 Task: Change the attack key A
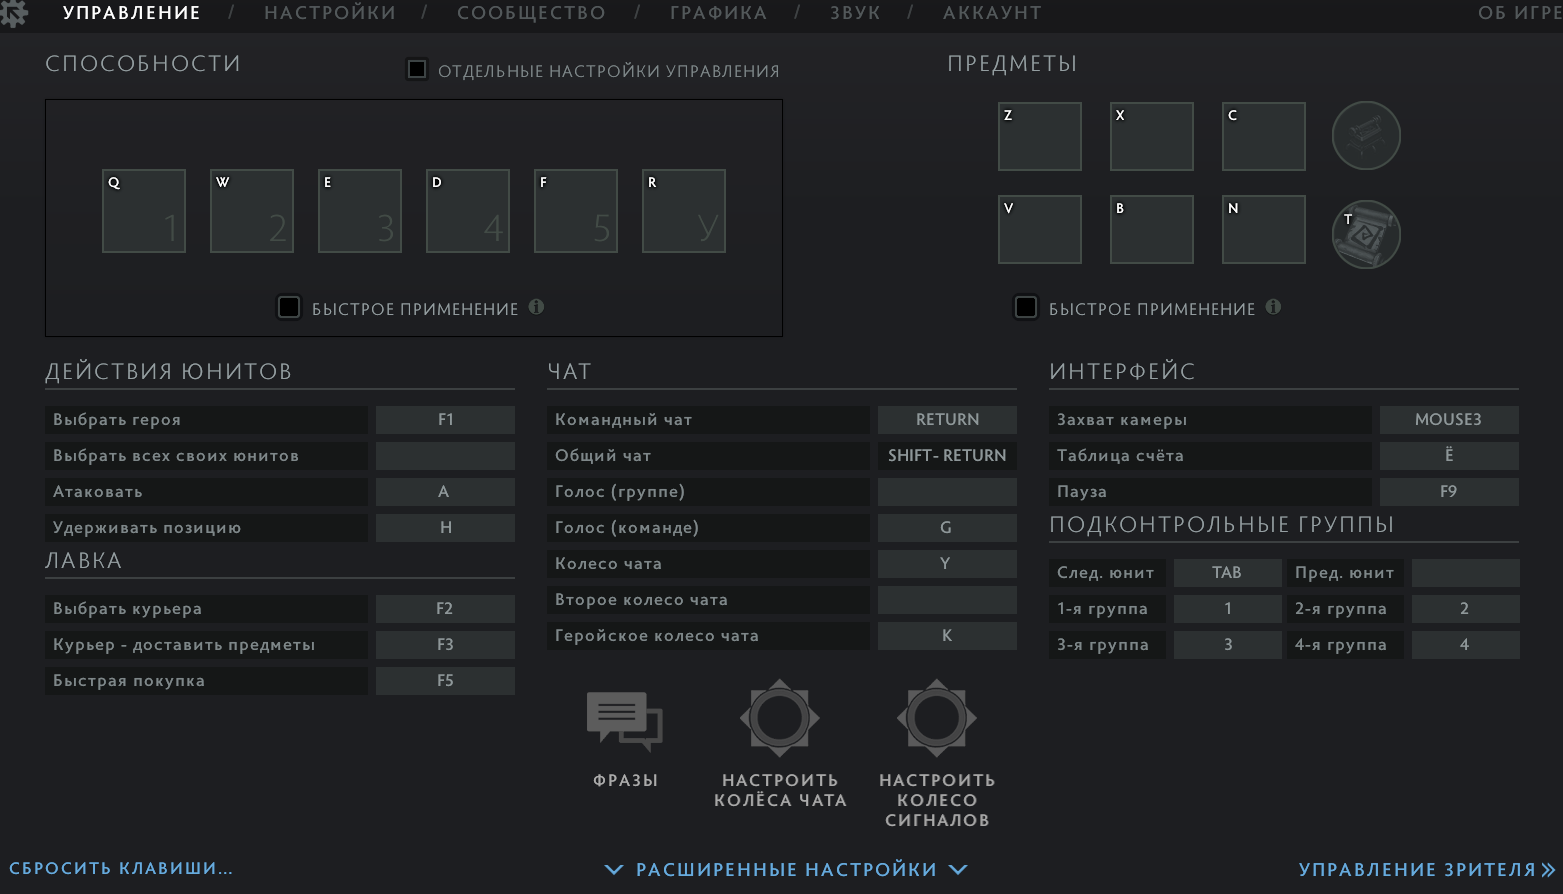[445, 492]
